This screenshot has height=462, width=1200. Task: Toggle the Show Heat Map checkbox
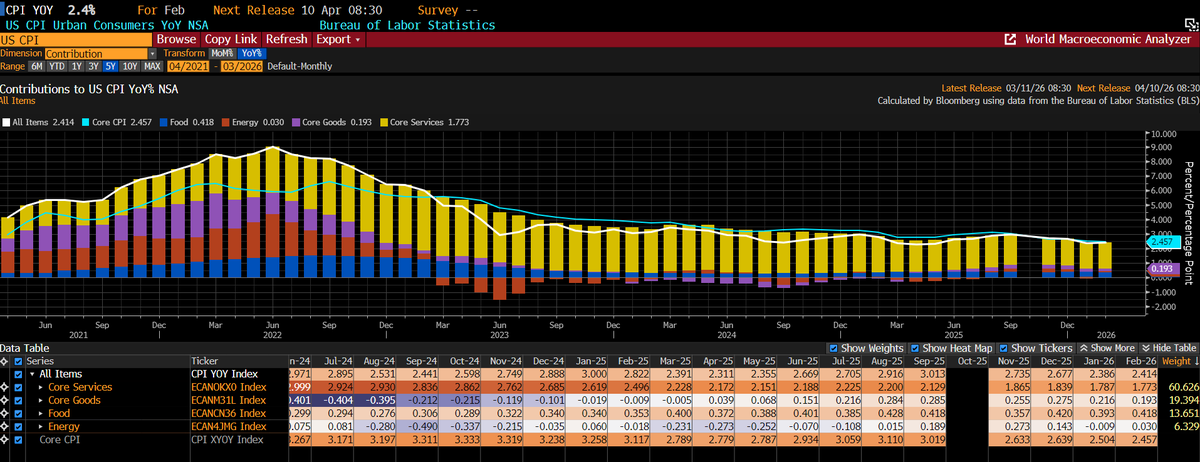tap(914, 347)
